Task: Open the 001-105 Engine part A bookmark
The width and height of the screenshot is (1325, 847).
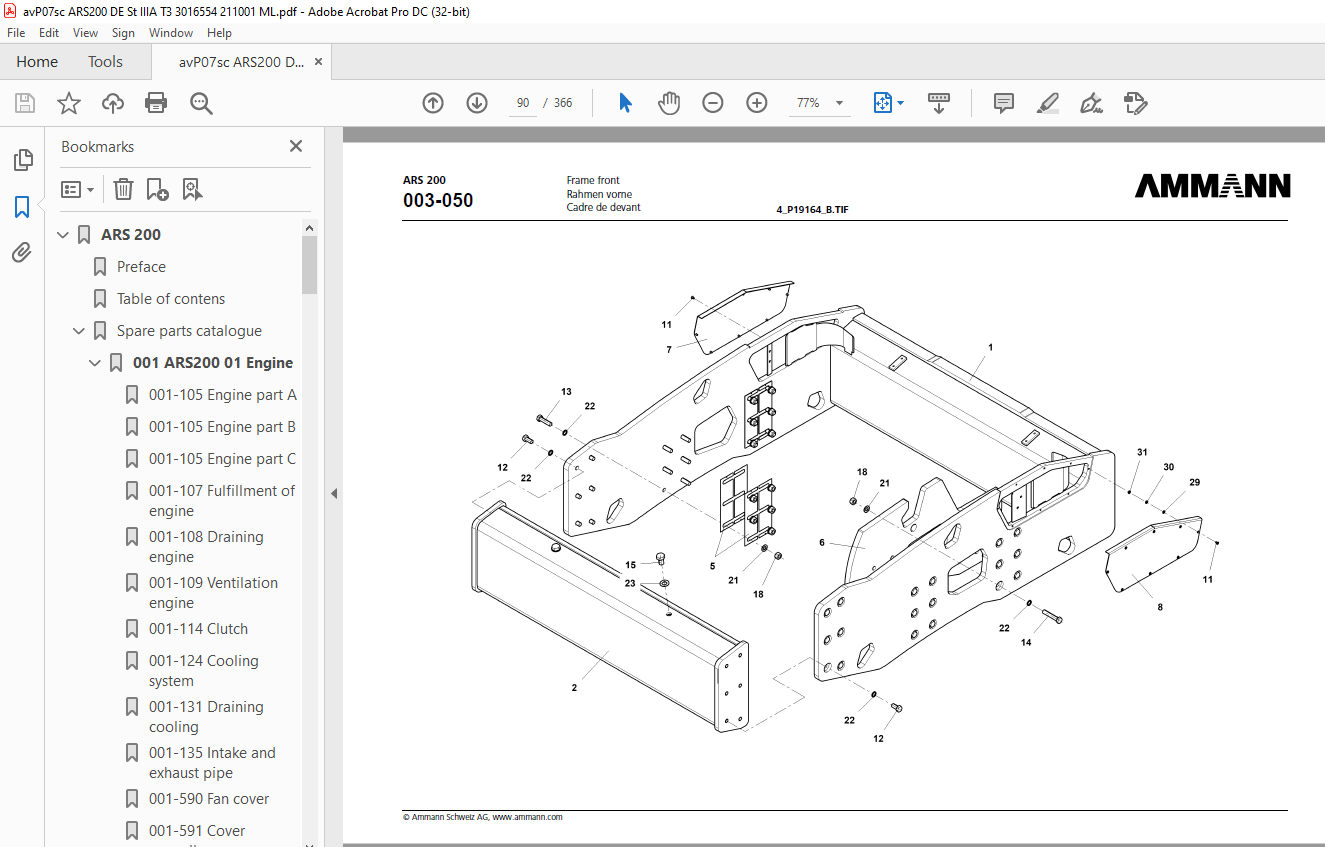Action: (x=223, y=395)
